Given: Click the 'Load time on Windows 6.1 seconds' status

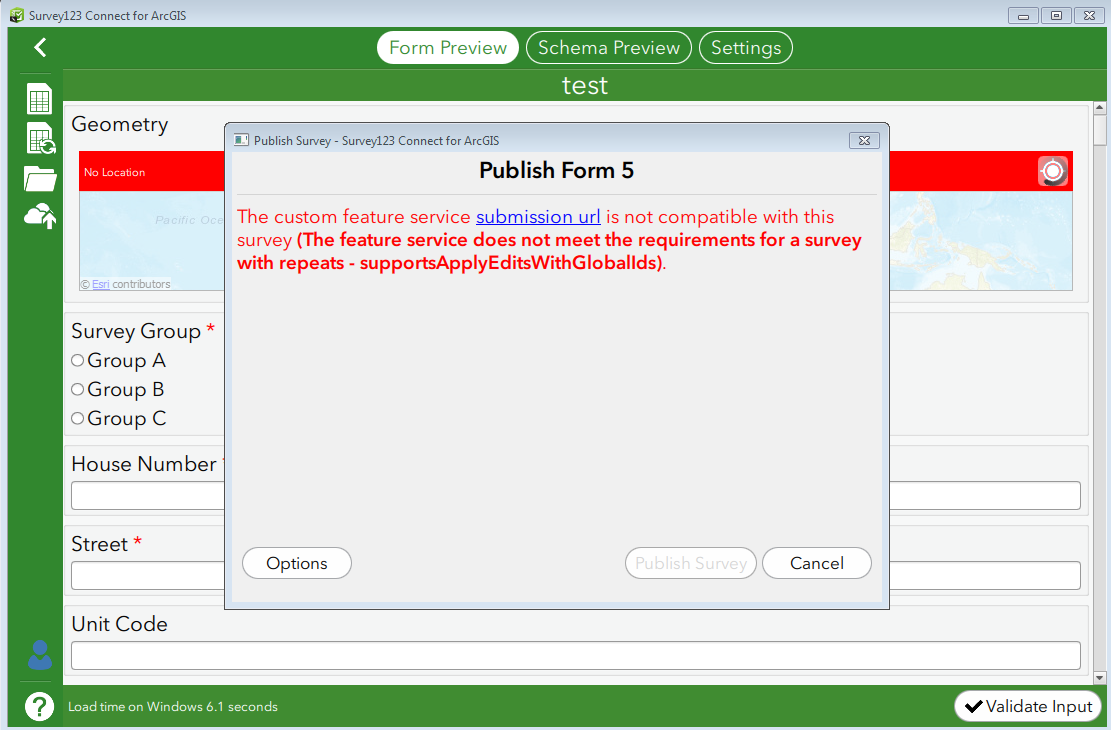Looking at the screenshot, I should click(173, 707).
